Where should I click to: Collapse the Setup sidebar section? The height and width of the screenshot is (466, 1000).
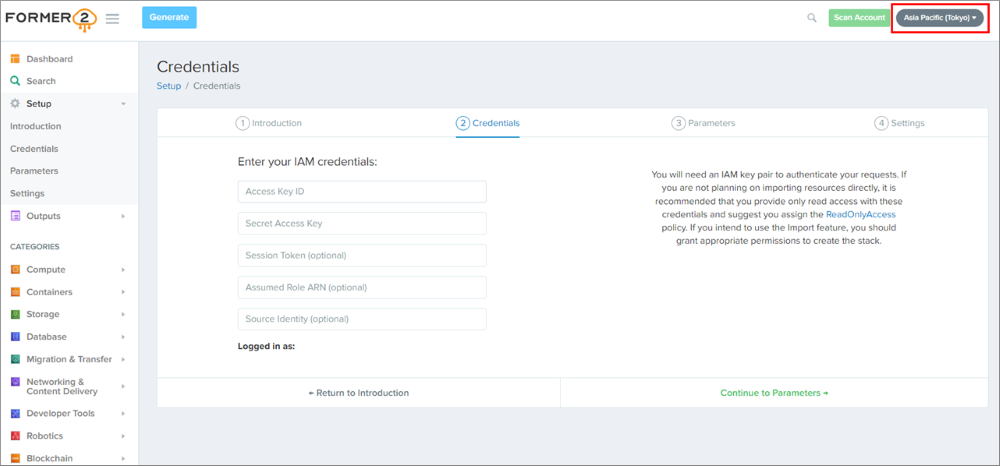coord(123,104)
